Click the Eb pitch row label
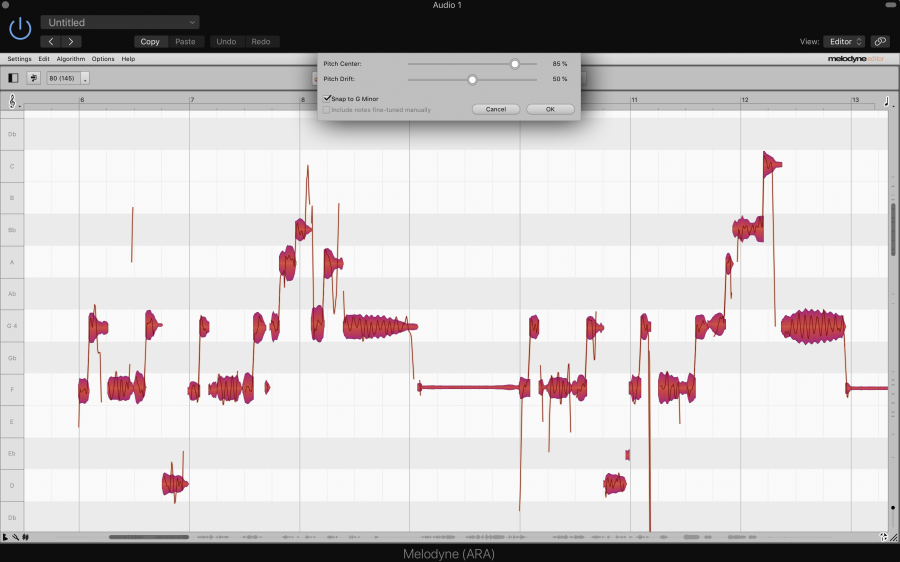Screen dimensions: 900x562 point(12,453)
